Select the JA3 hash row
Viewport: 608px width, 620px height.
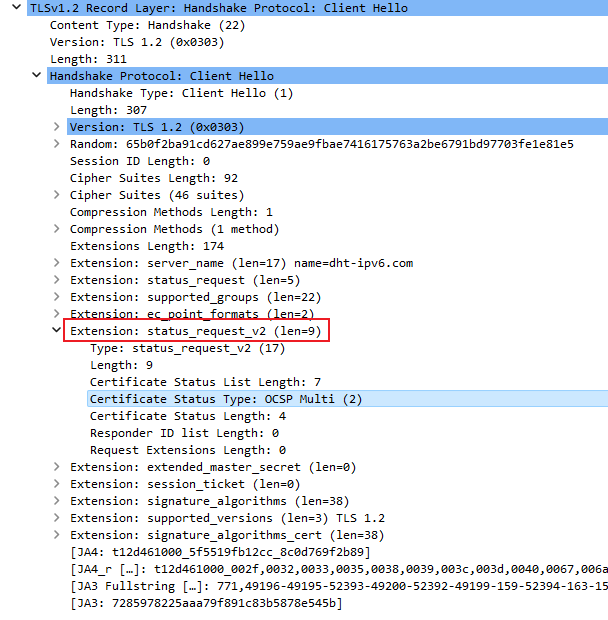(206, 603)
